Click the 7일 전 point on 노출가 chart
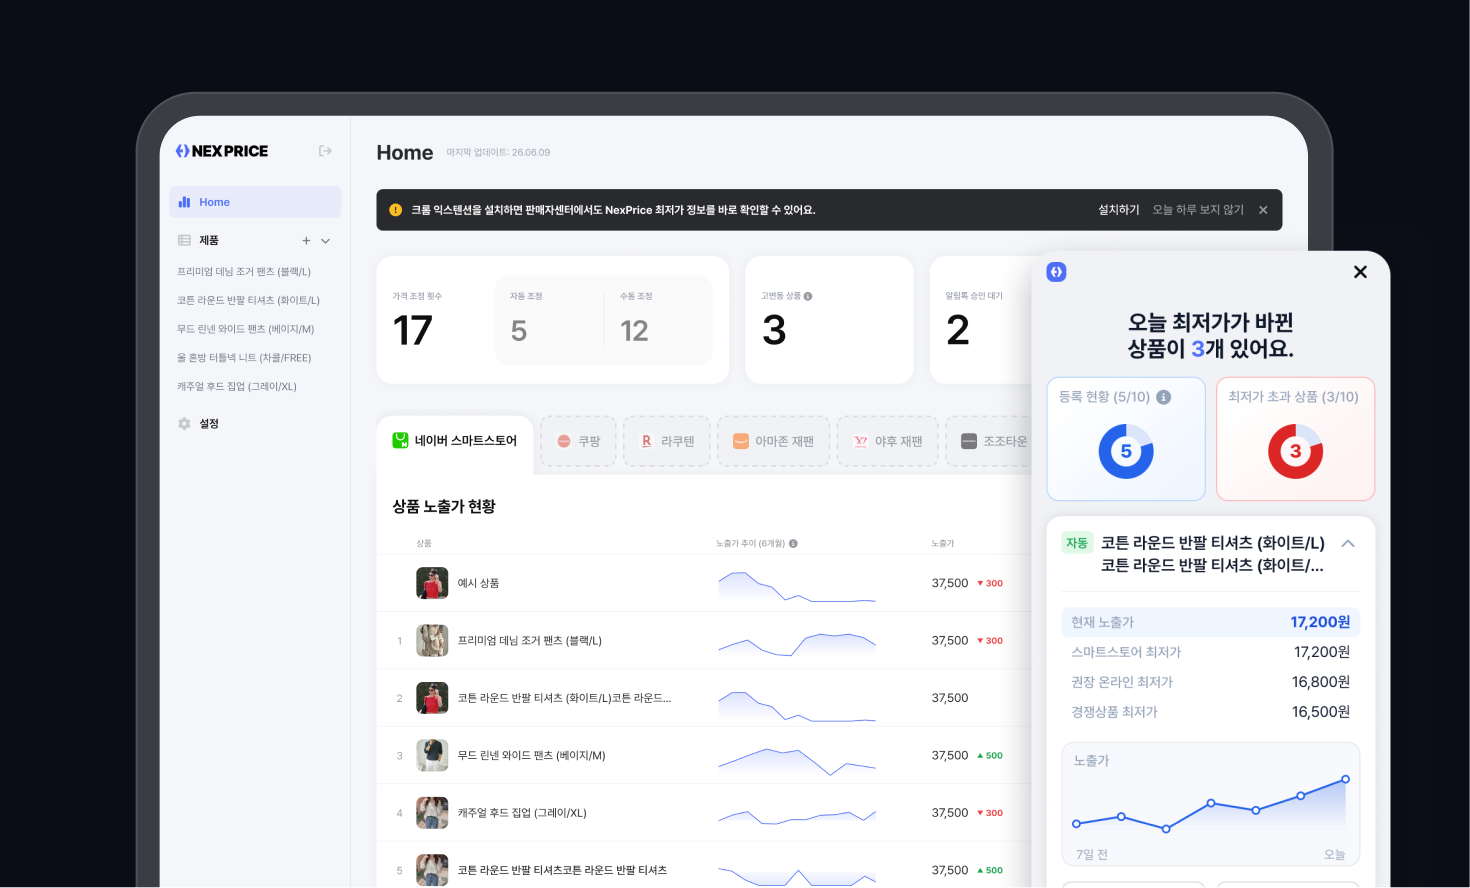The width and height of the screenshot is (1470, 888). (1076, 824)
